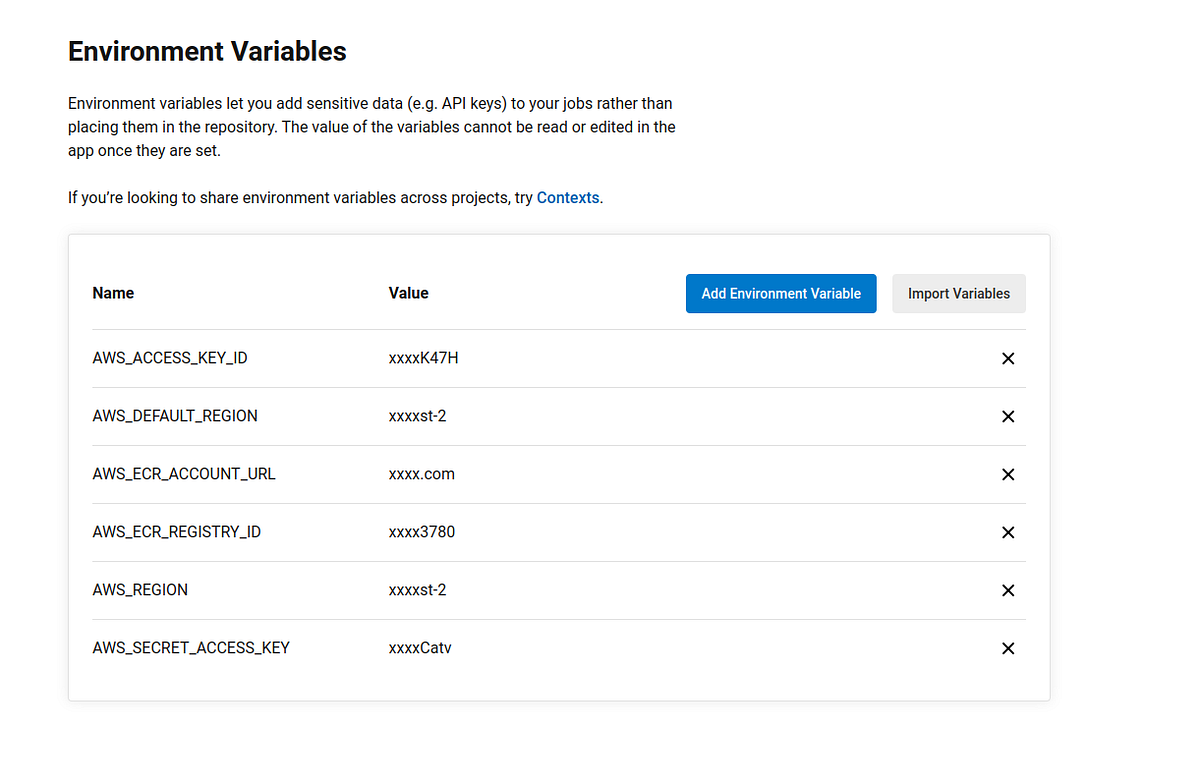Image resolution: width=1200 pixels, height=772 pixels.
Task: Open the Contexts link
Action: click(x=567, y=197)
